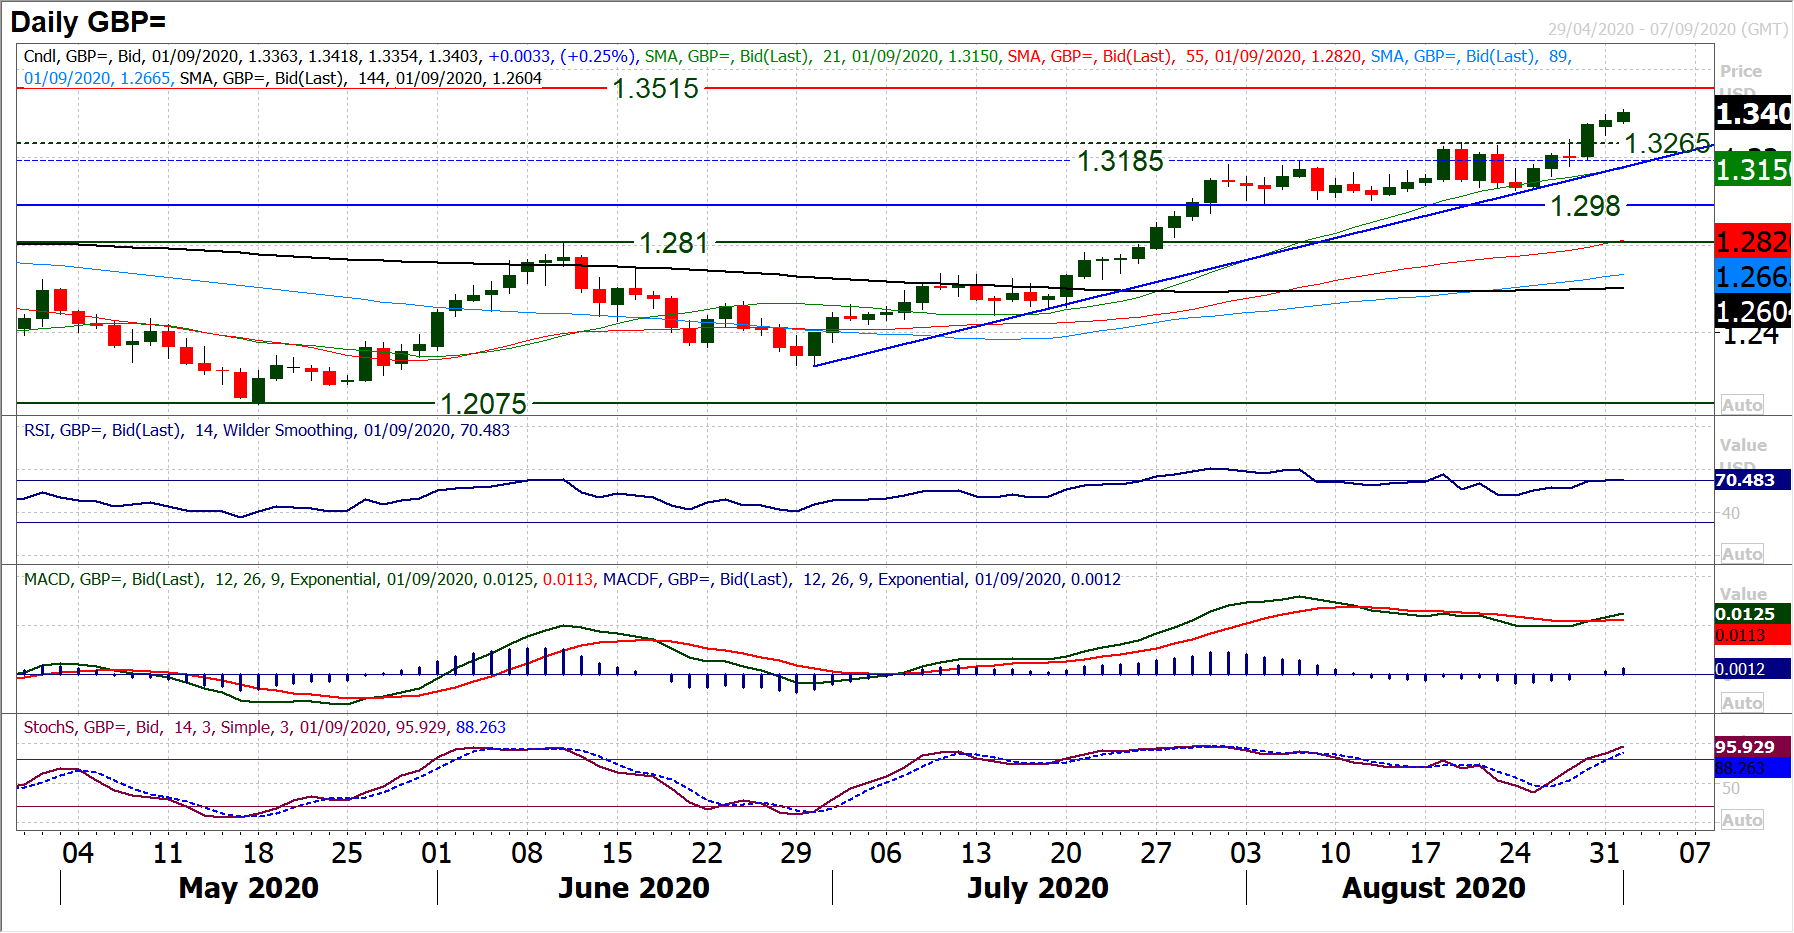Click the Auto button in price panel
This screenshot has height=933, width=1794.
point(1741,405)
